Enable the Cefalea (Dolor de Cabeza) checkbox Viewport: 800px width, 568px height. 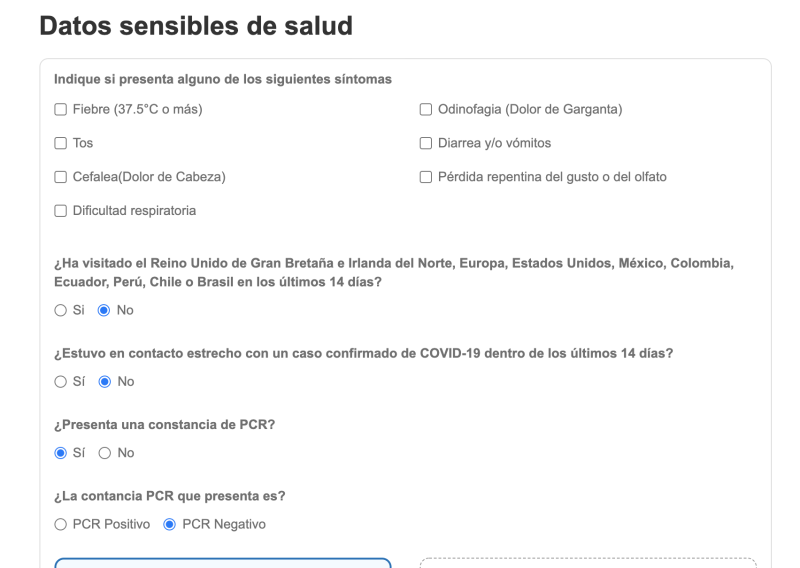pos(60,177)
